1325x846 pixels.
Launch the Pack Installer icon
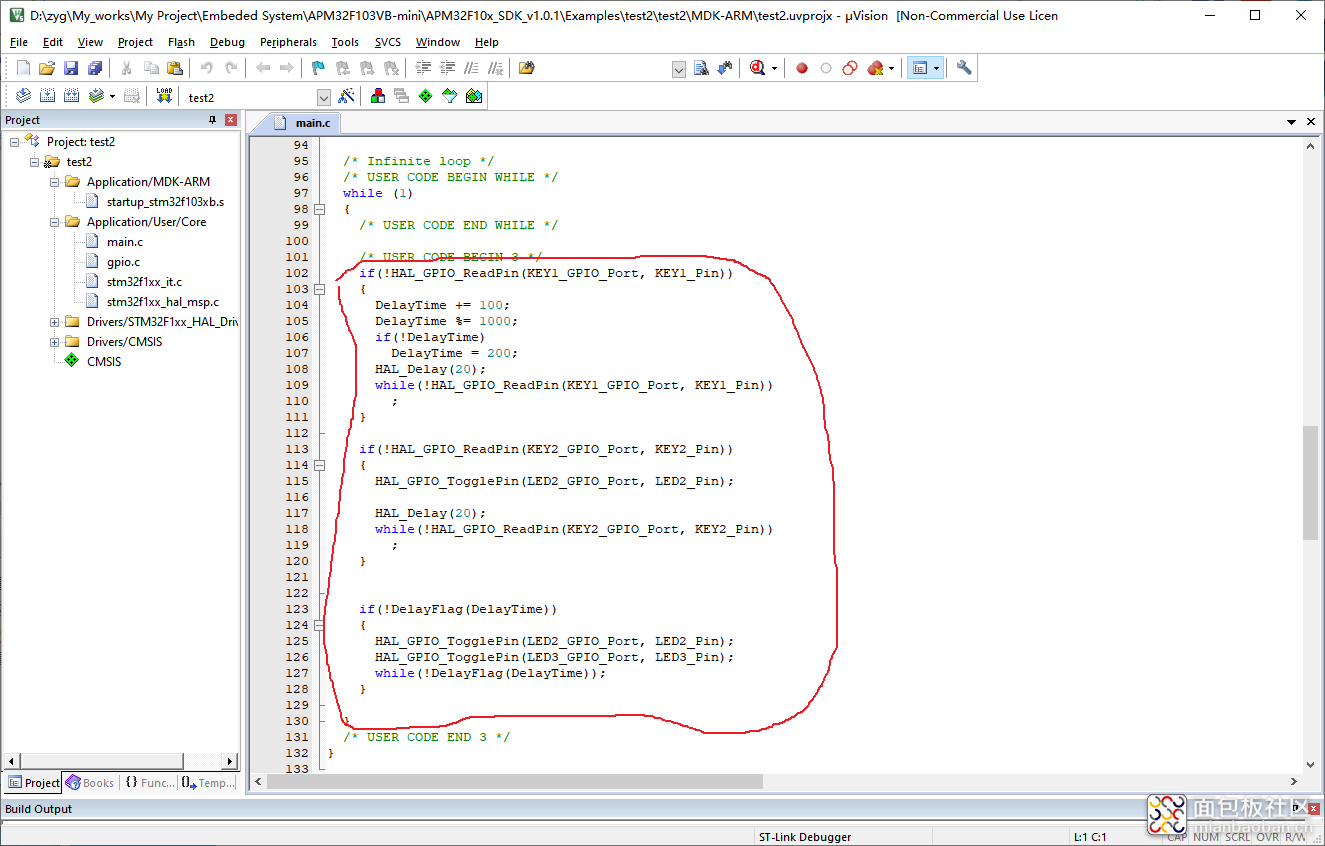pyautogui.click(x=474, y=96)
